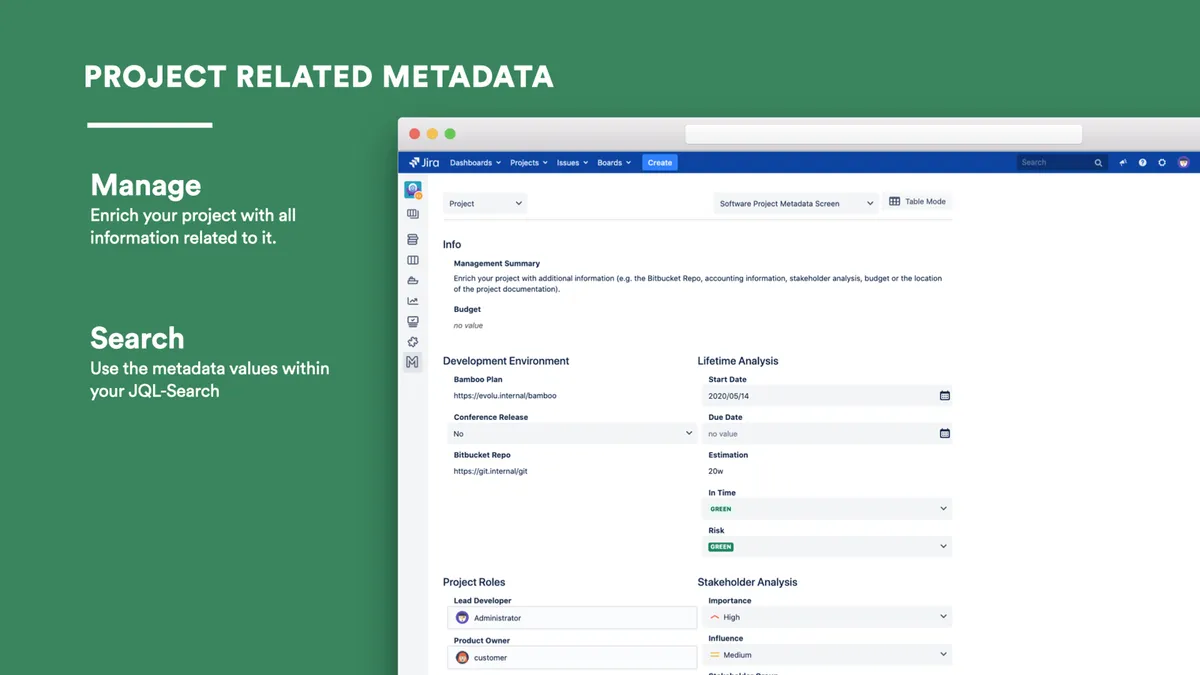The image size is (1200, 675).
Task: Click the Project Roles section heading
Action: click(474, 582)
